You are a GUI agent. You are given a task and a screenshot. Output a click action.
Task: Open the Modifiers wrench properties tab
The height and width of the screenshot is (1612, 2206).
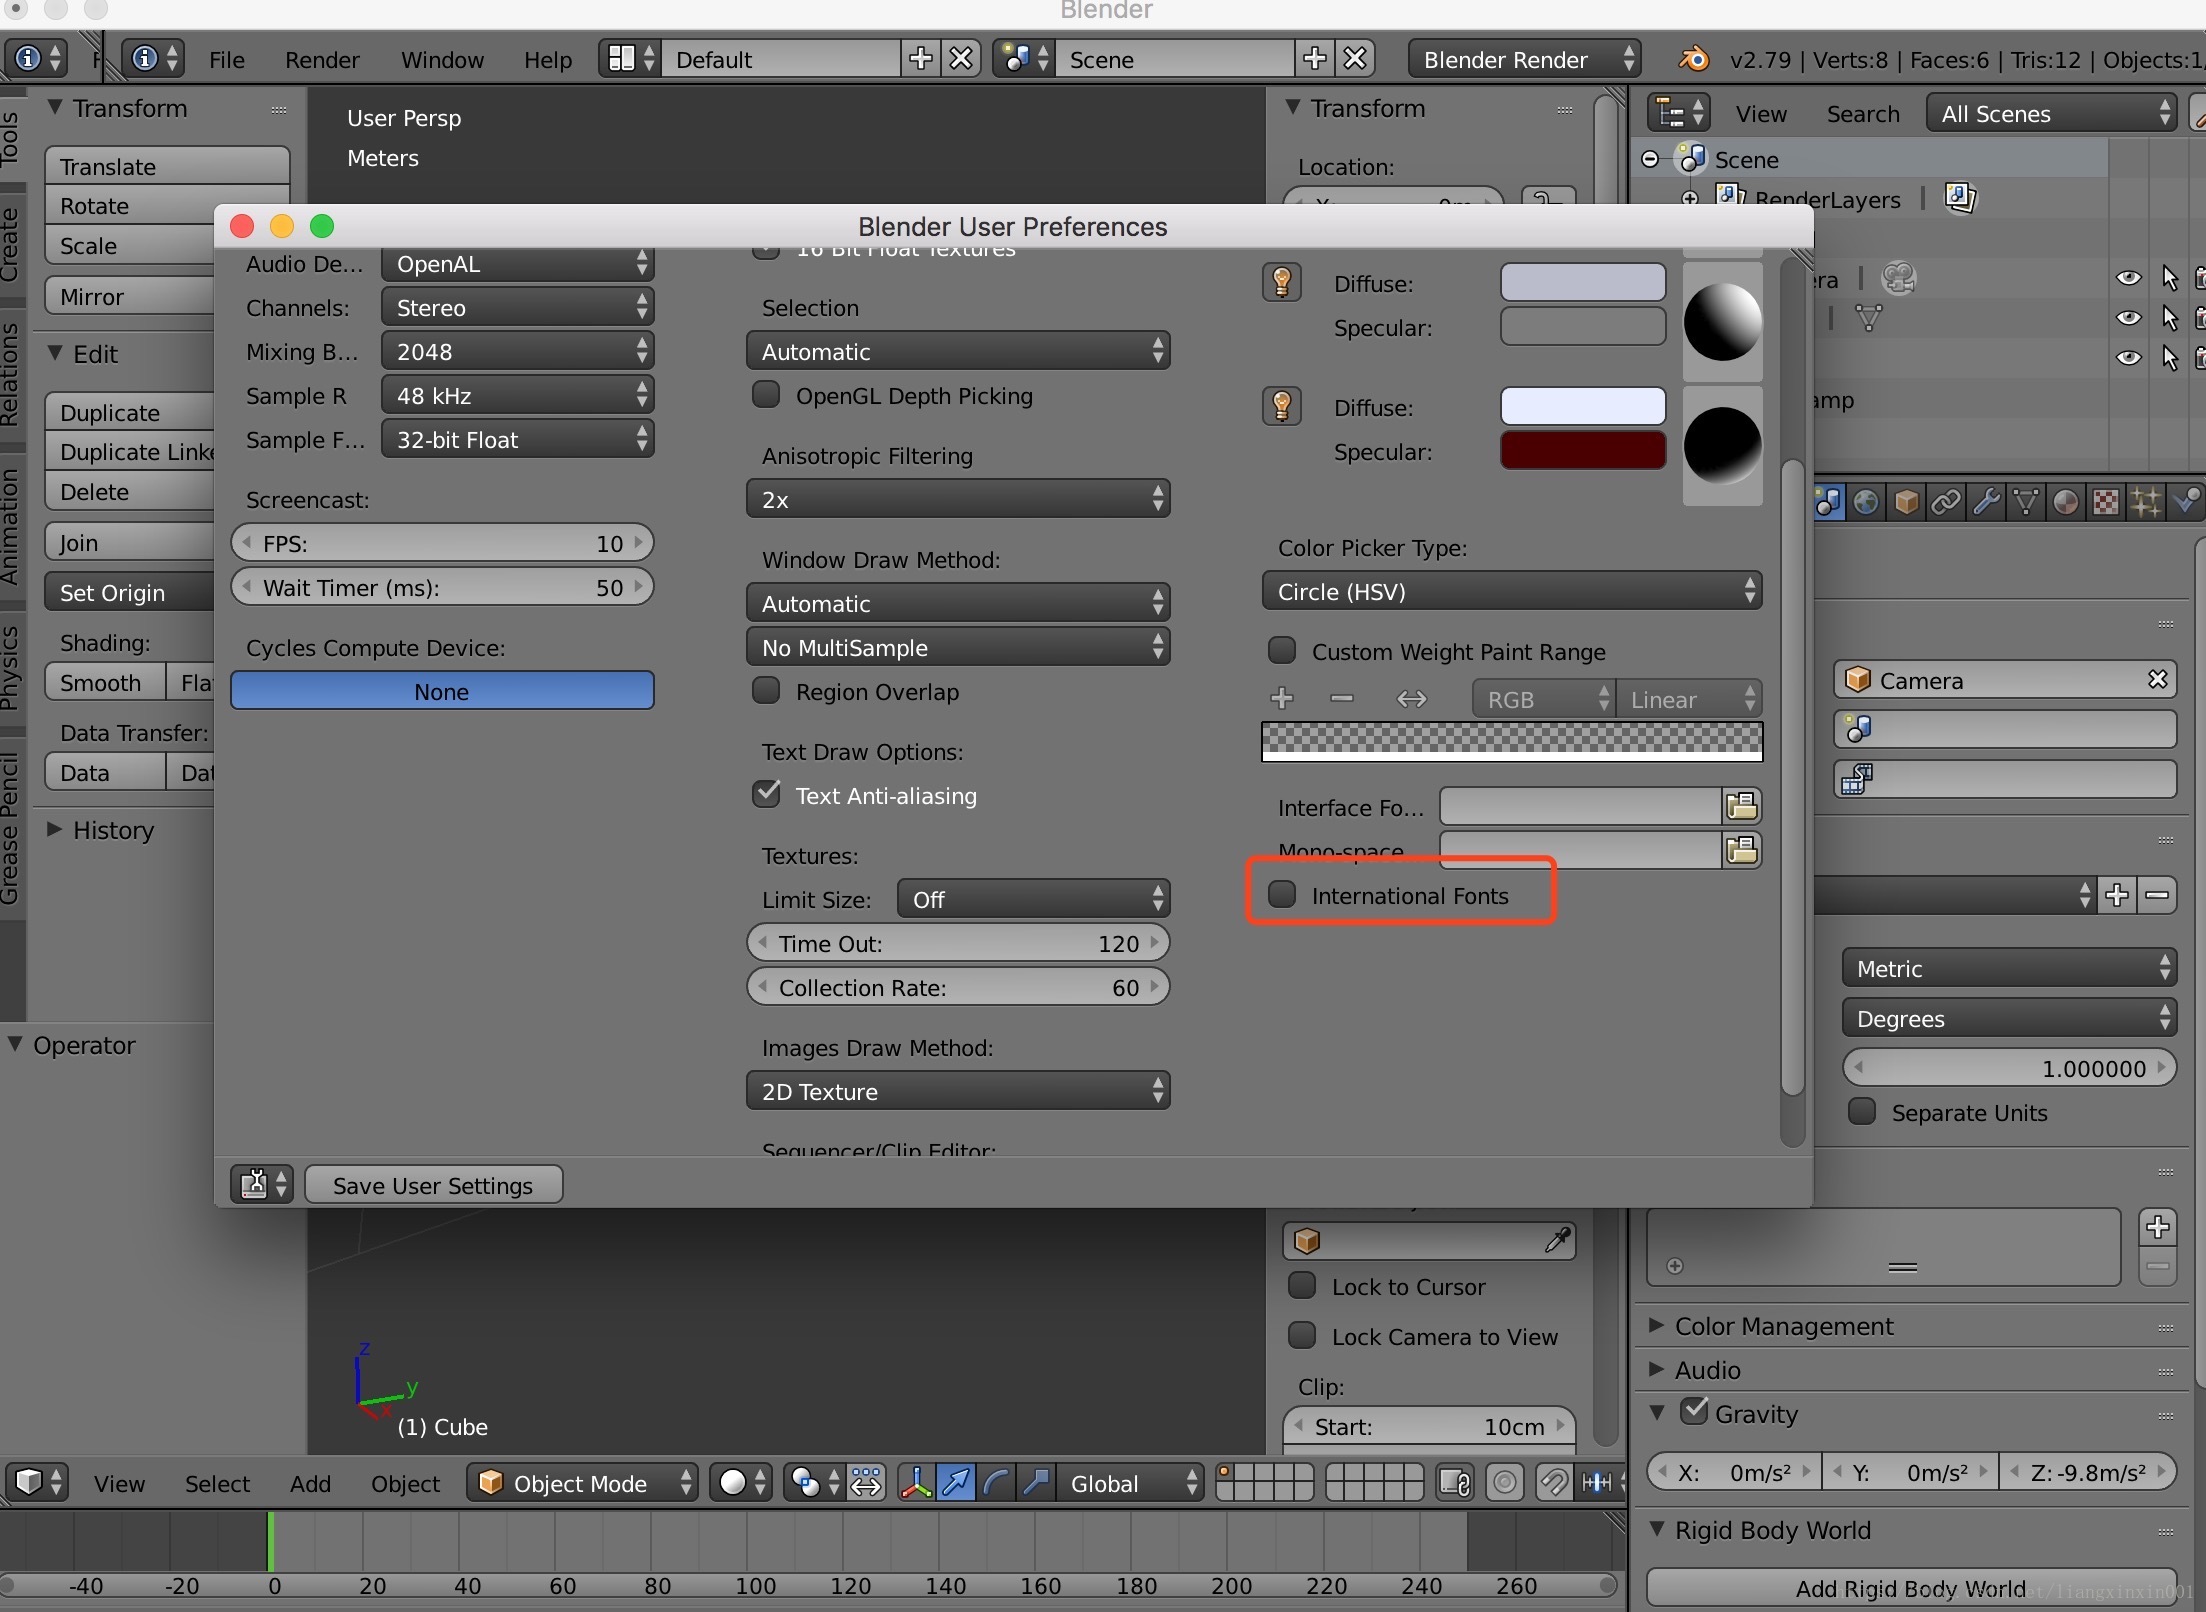tap(1986, 502)
